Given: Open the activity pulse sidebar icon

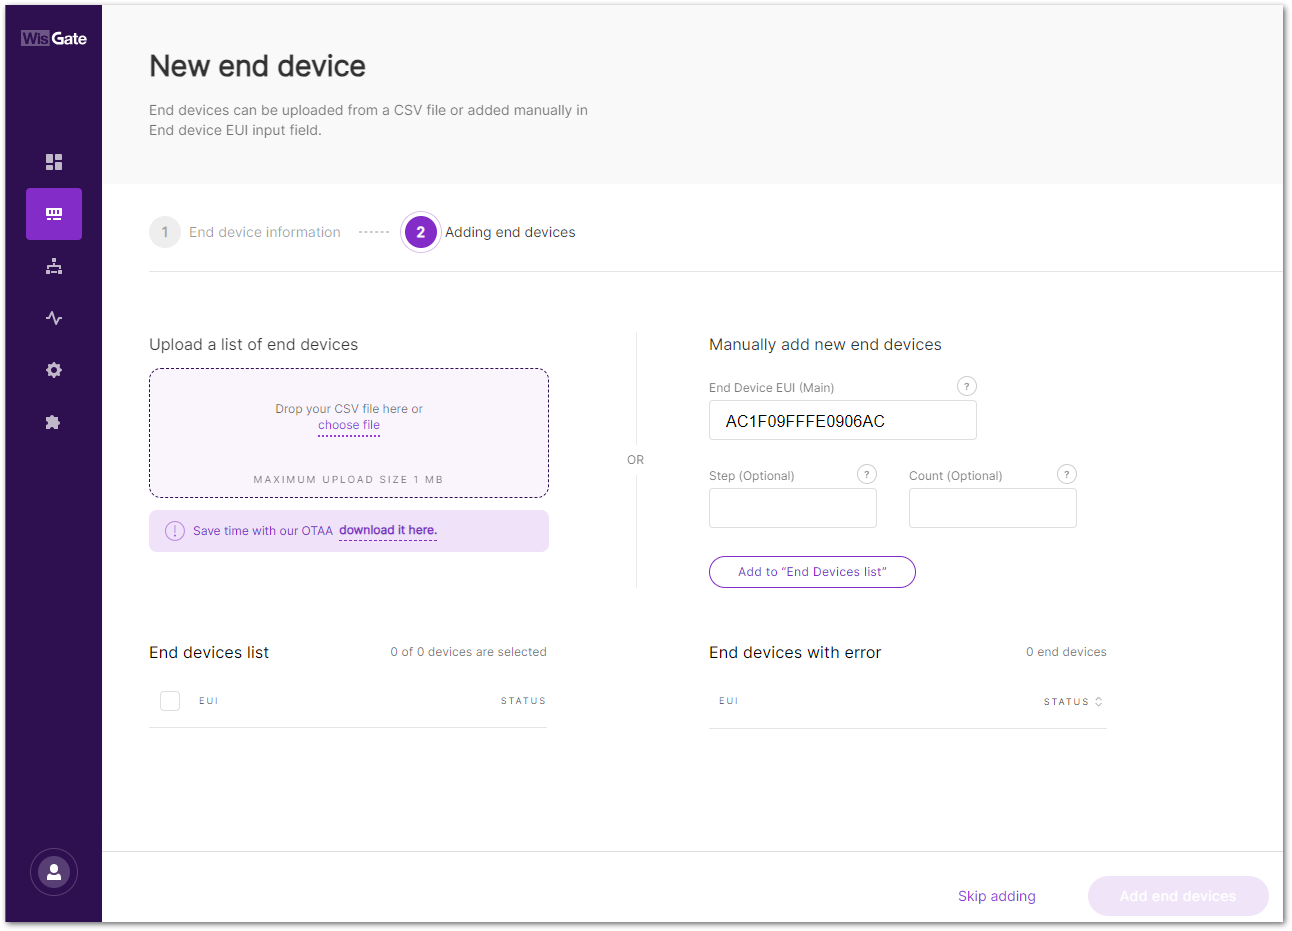Looking at the screenshot, I should point(54,318).
